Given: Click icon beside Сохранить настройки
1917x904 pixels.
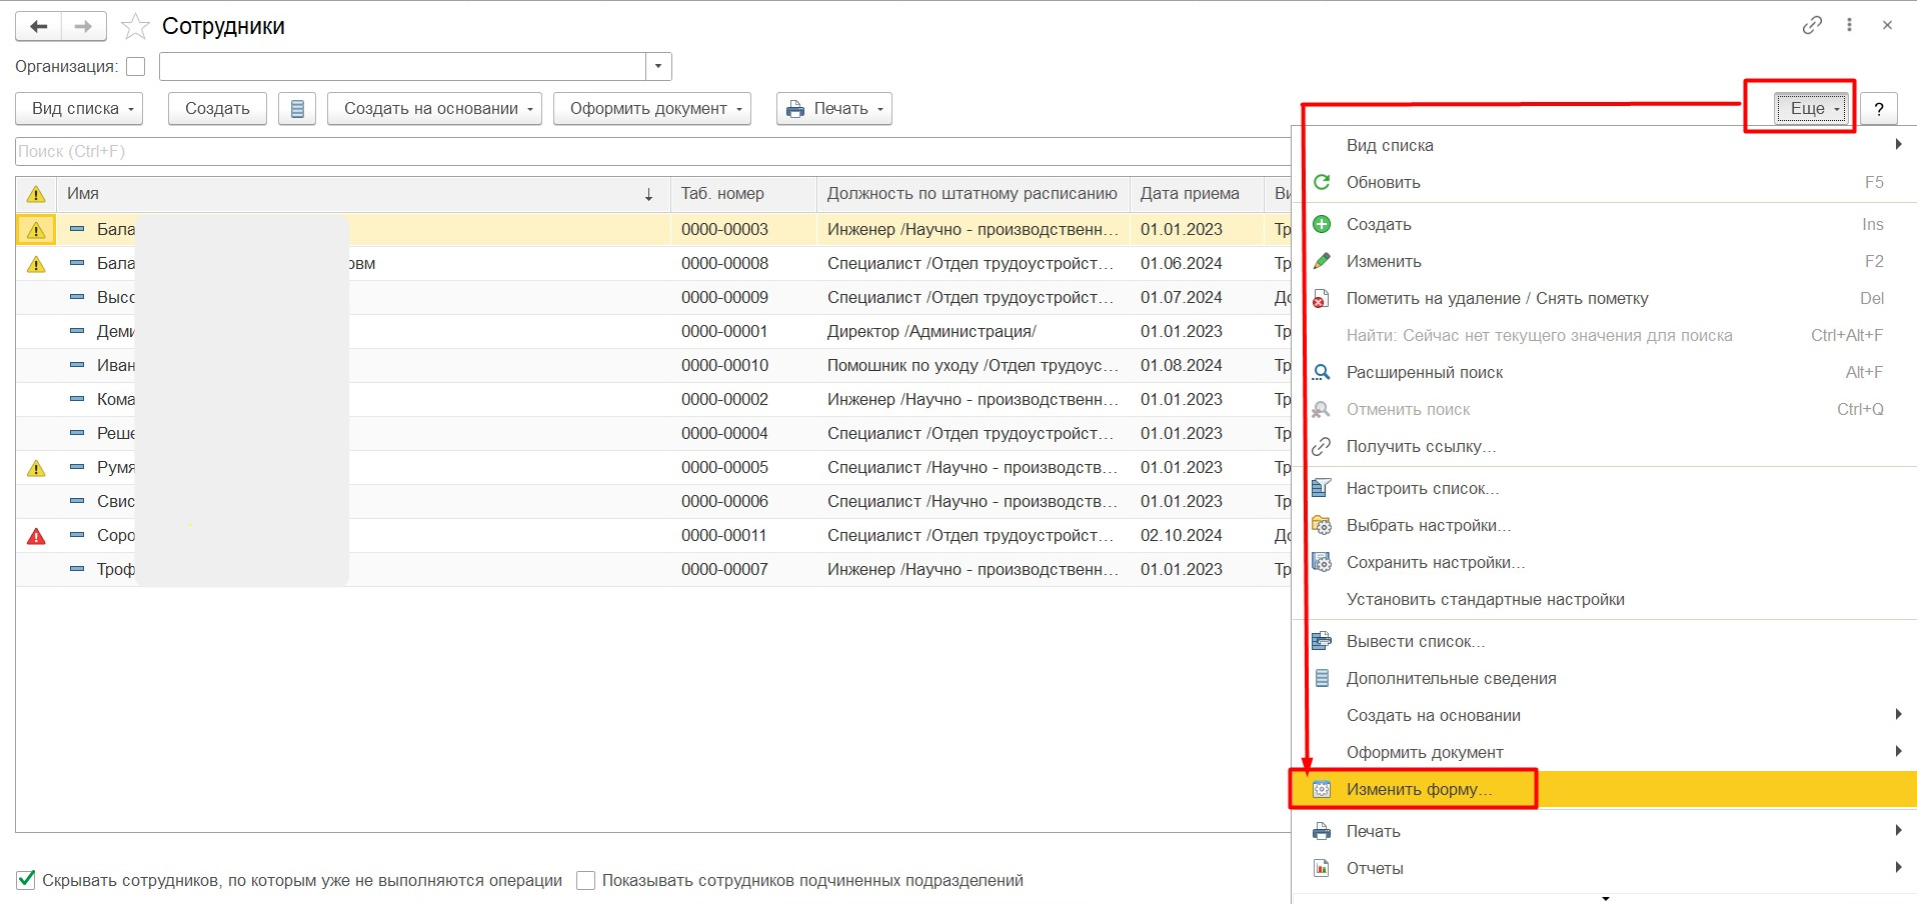Looking at the screenshot, I should (1322, 562).
